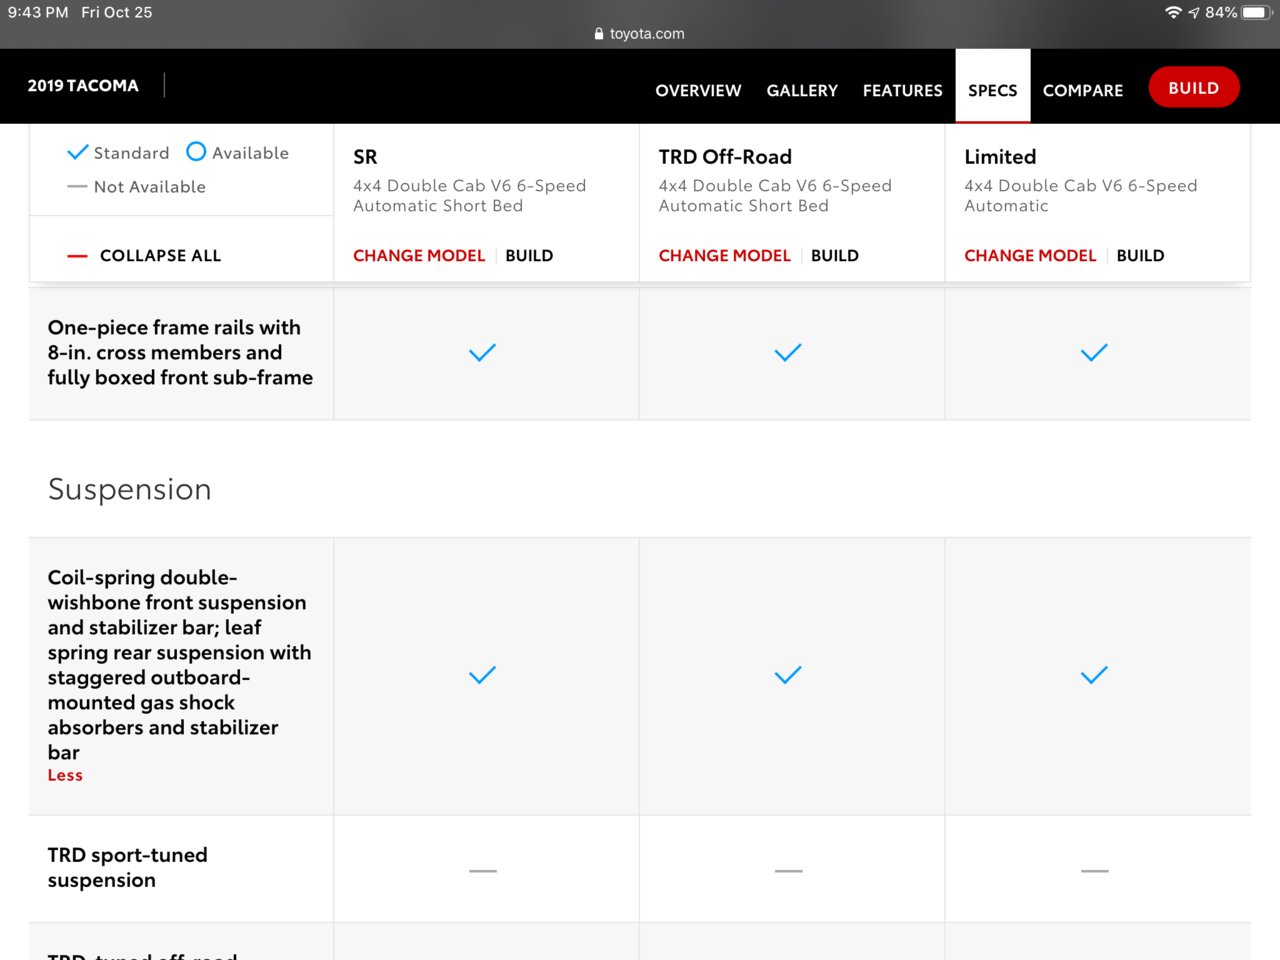Image resolution: width=1280 pixels, height=960 pixels.
Task: Click the lock icon beside toyota.com
Action: 599,33
